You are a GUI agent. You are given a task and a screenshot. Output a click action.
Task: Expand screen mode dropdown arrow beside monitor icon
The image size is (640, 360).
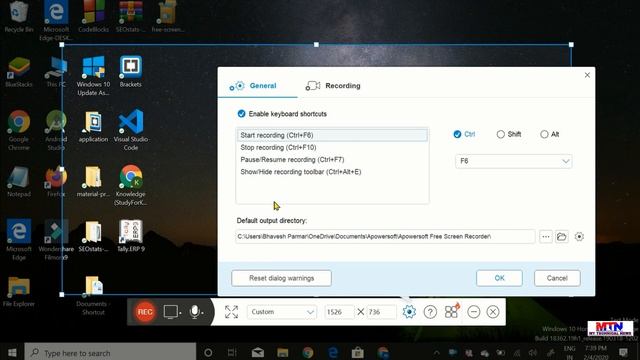(x=180, y=313)
